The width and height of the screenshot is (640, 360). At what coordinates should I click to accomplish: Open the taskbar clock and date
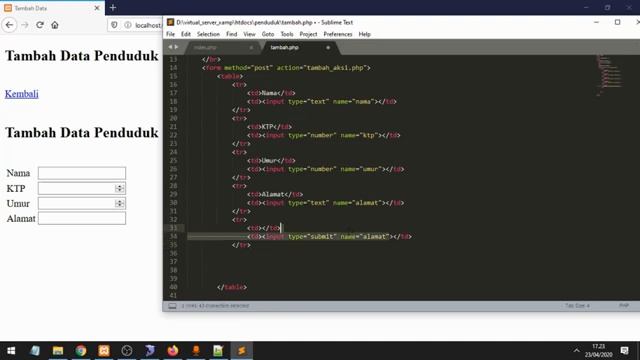(598, 351)
